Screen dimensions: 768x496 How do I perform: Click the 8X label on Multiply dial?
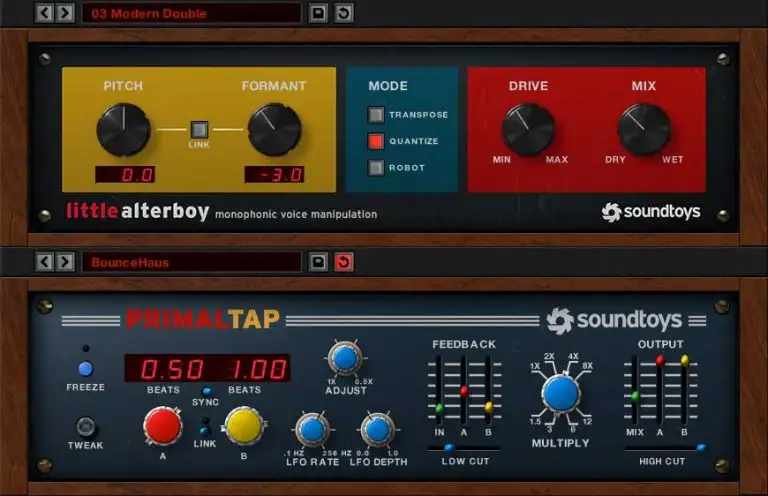587,366
